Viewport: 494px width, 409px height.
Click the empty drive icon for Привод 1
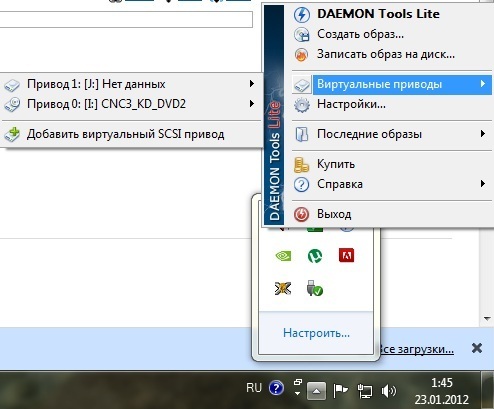12,85
